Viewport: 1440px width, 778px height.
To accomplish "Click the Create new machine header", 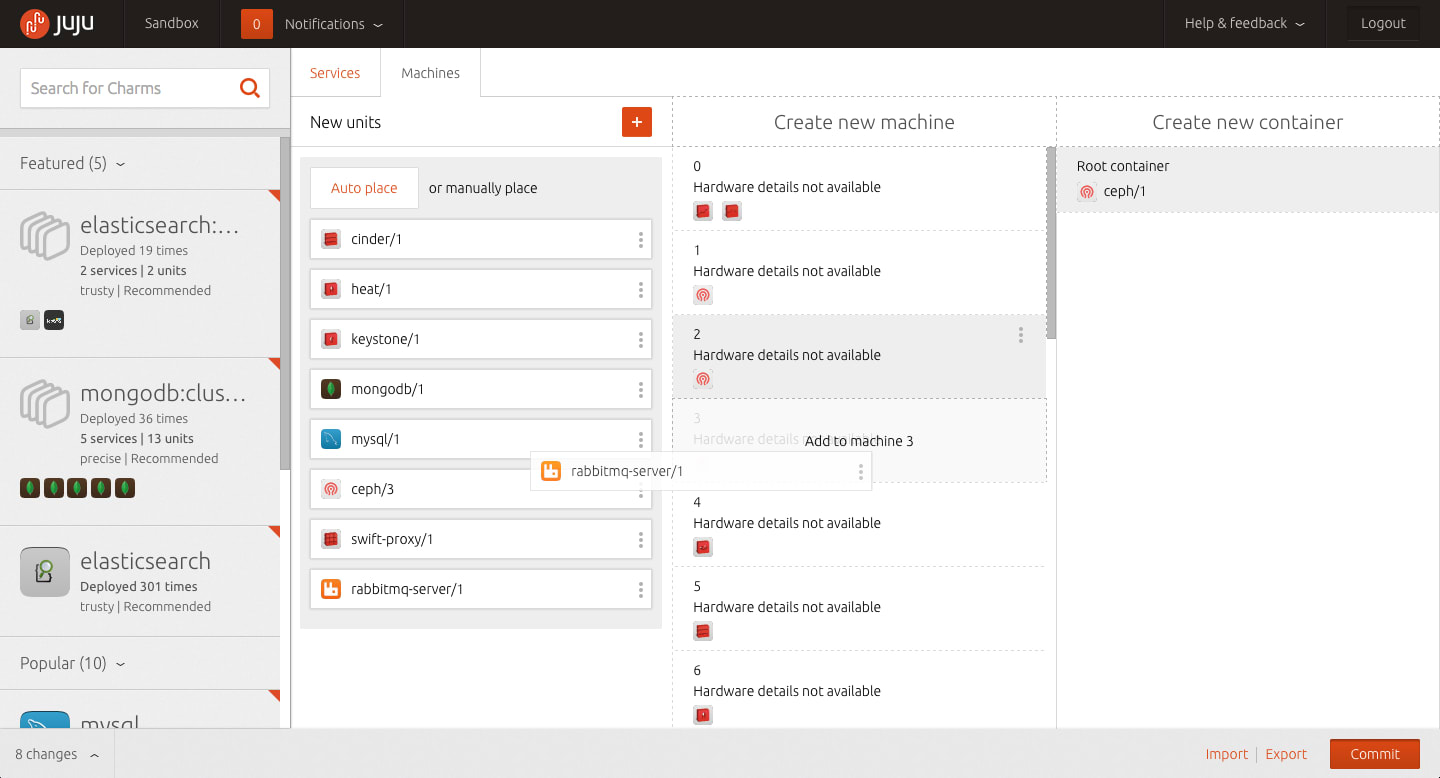I will (864, 122).
